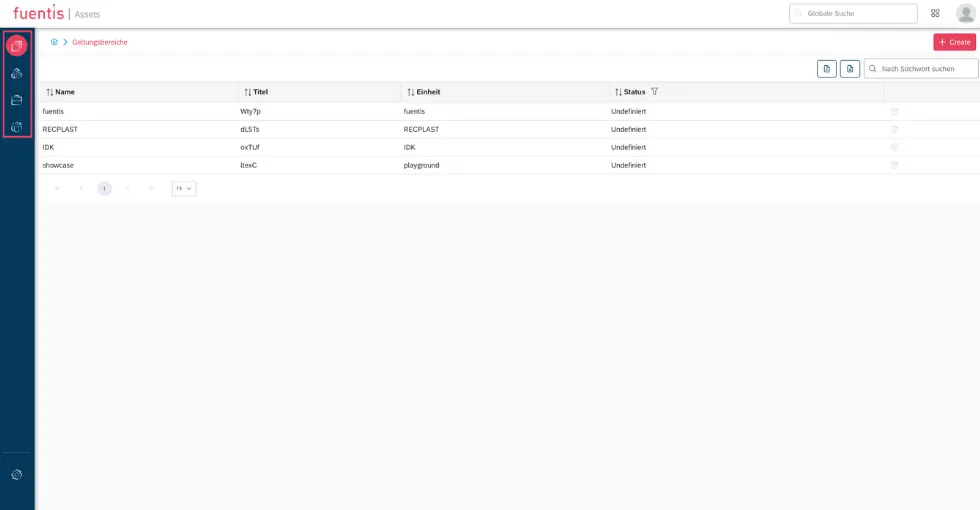
Task: Open the highlighted Geltungsbereiche sidebar icon
Action: (16, 46)
